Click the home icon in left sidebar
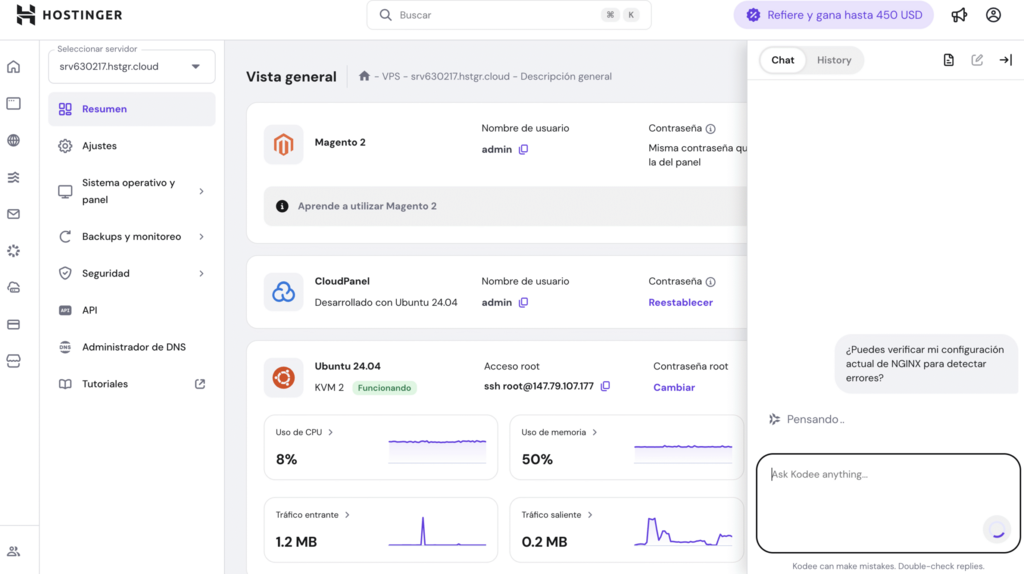 tap(13, 67)
